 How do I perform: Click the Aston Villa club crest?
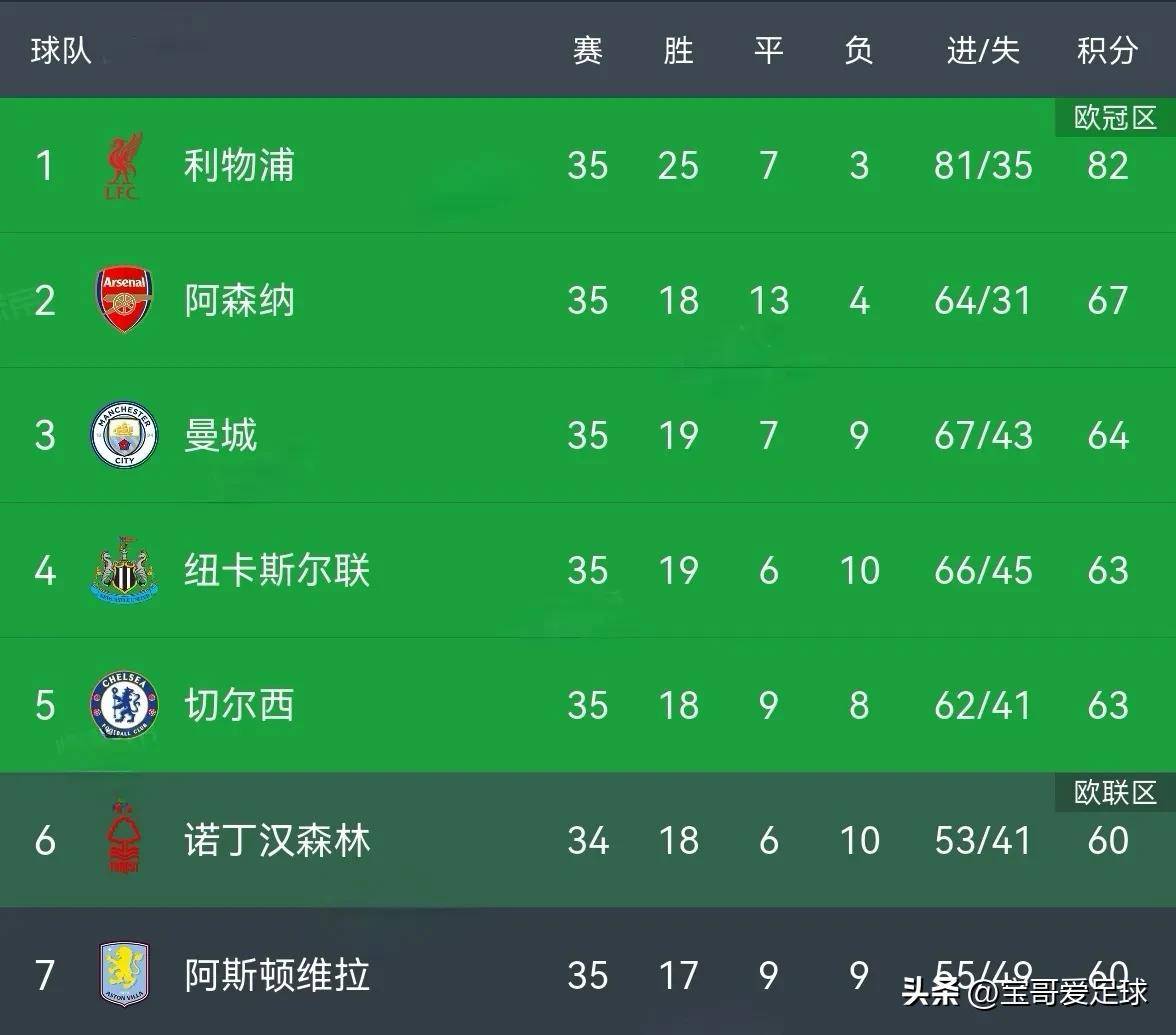point(124,974)
